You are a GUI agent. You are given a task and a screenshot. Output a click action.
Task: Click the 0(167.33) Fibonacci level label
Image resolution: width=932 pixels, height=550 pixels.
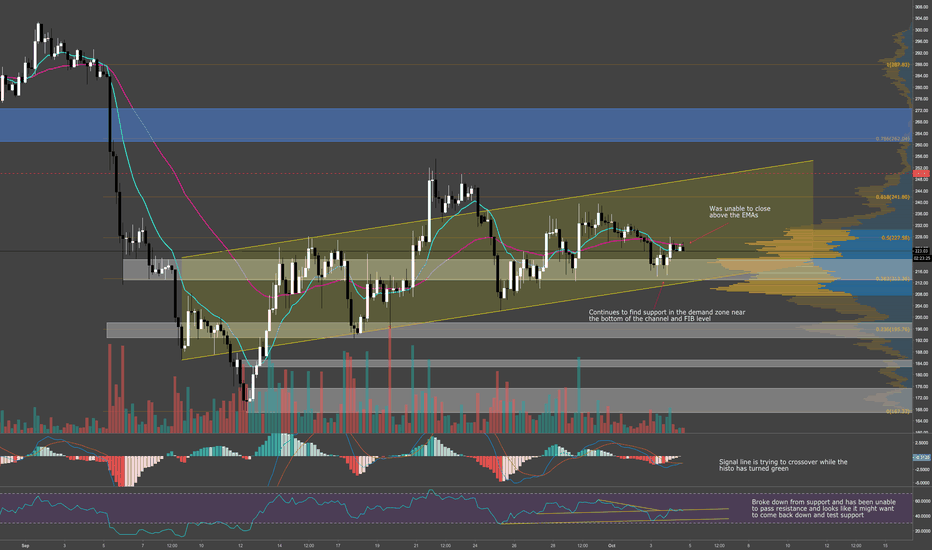coord(898,411)
